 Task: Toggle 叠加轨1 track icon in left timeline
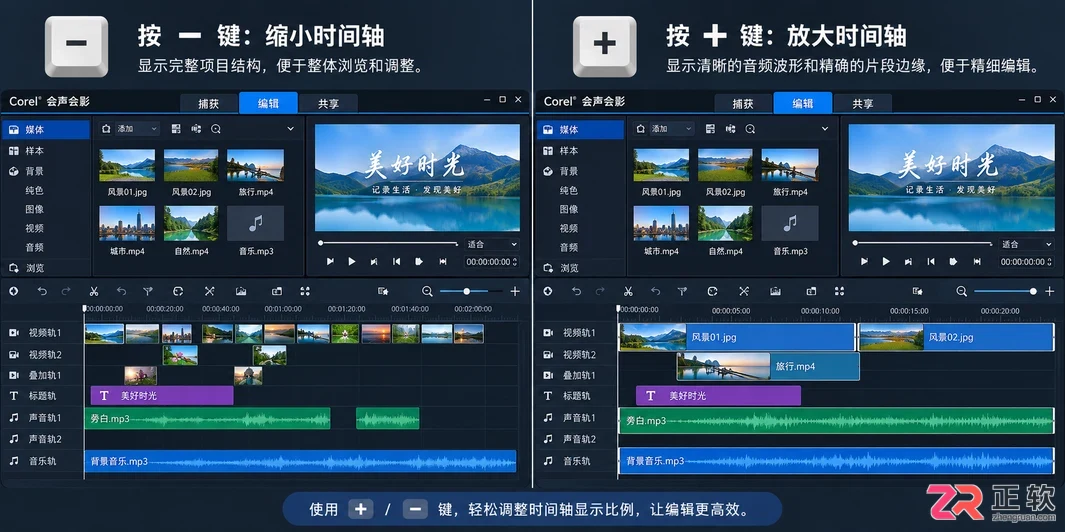[14, 375]
